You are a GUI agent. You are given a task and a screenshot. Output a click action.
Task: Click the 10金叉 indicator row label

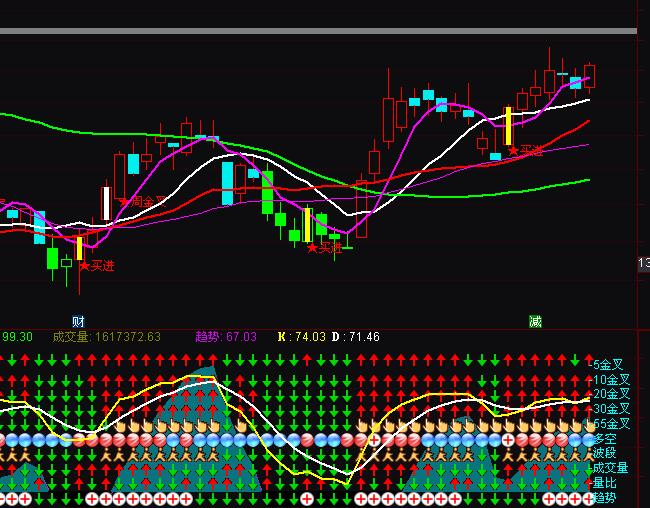(x=610, y=380)
